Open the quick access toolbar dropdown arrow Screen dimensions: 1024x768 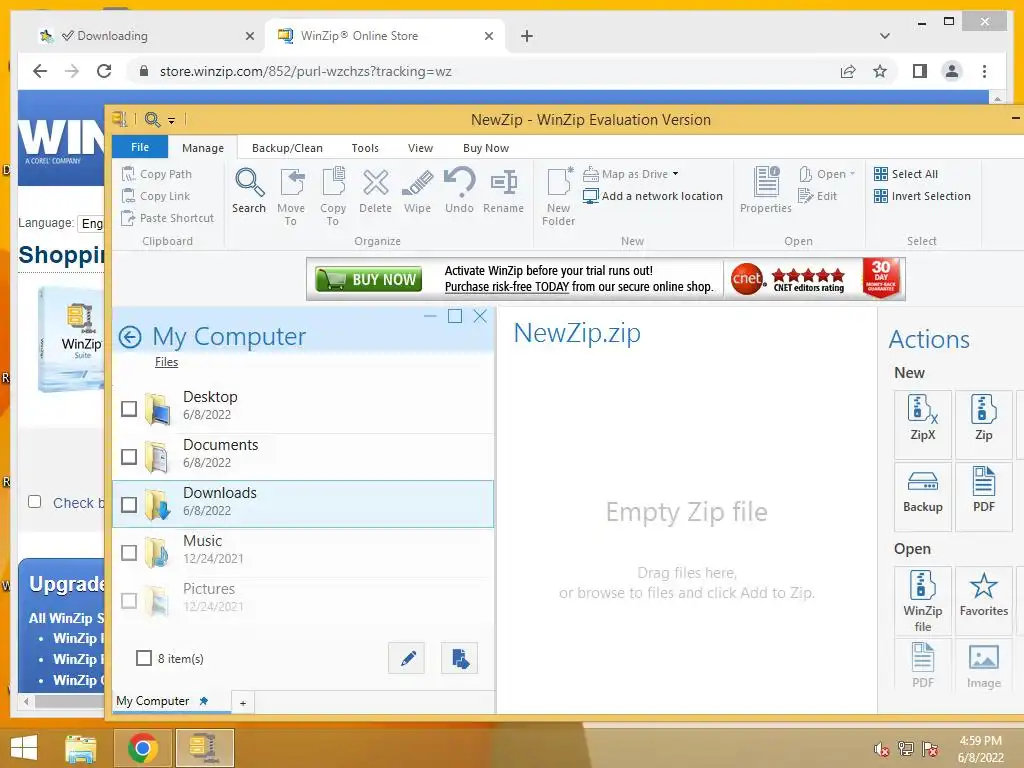pos(171,120)
